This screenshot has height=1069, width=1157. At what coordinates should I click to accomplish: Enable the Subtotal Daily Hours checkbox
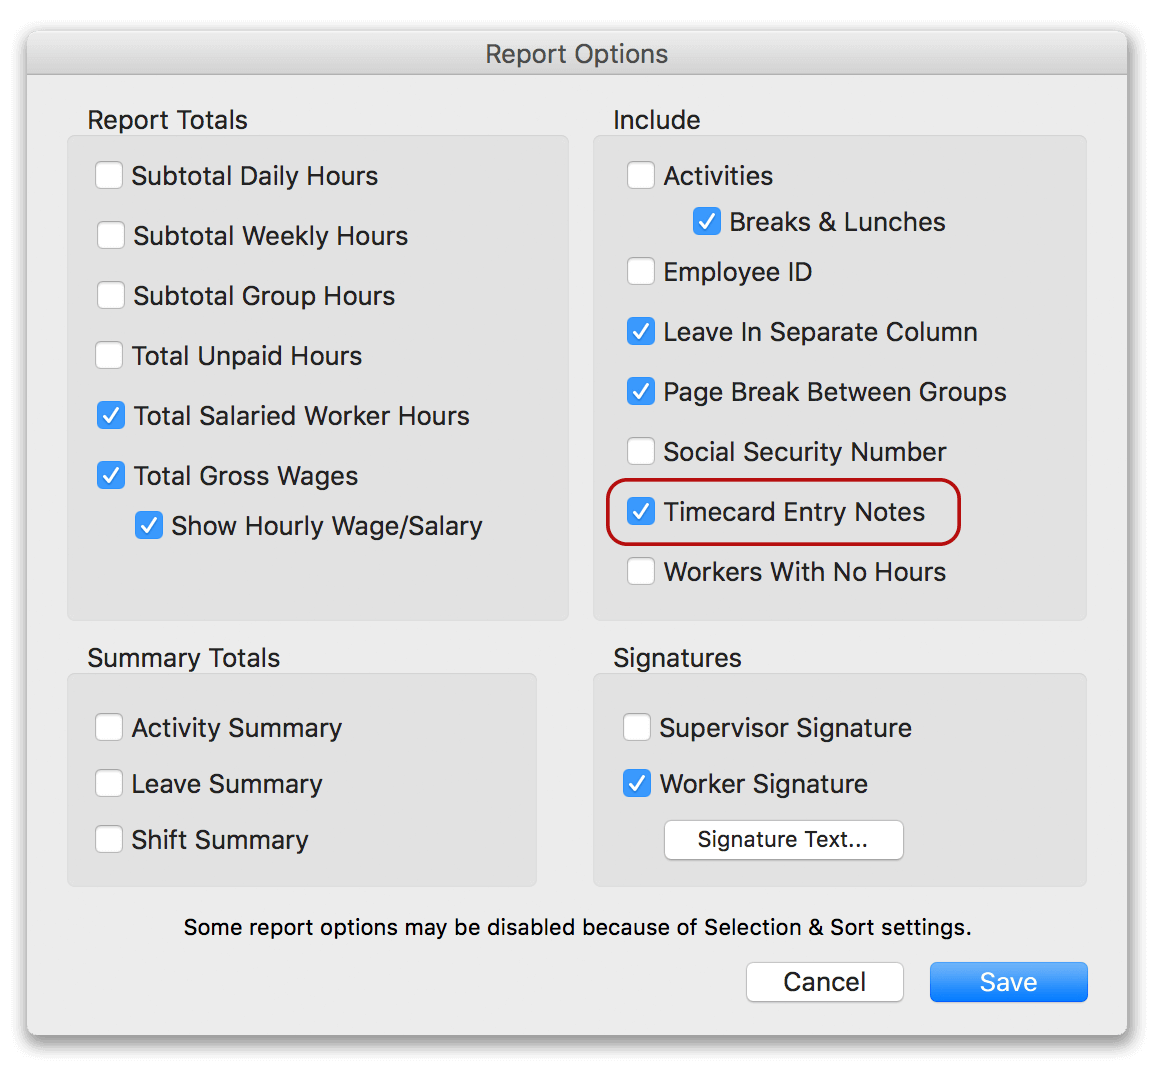point(109,175)
